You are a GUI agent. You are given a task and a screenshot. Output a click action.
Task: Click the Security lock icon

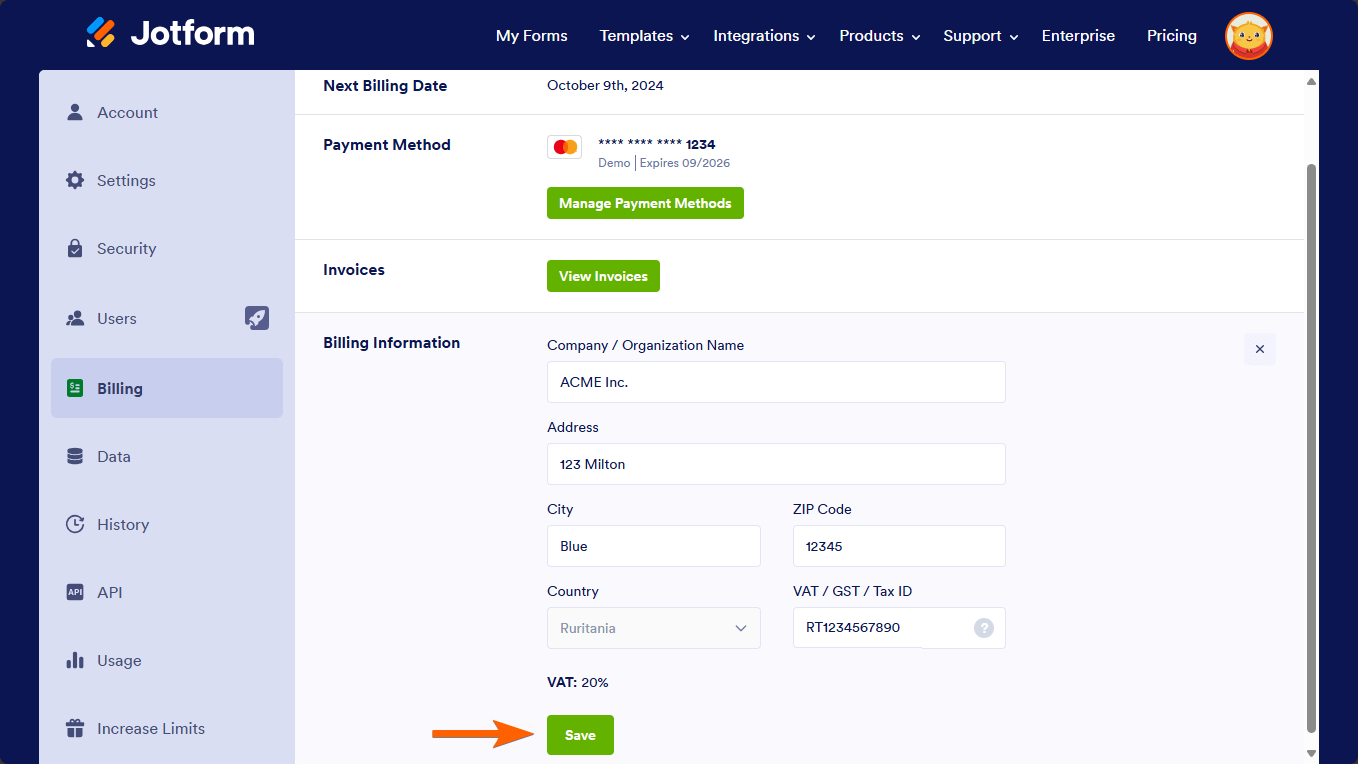click(75, 248)
